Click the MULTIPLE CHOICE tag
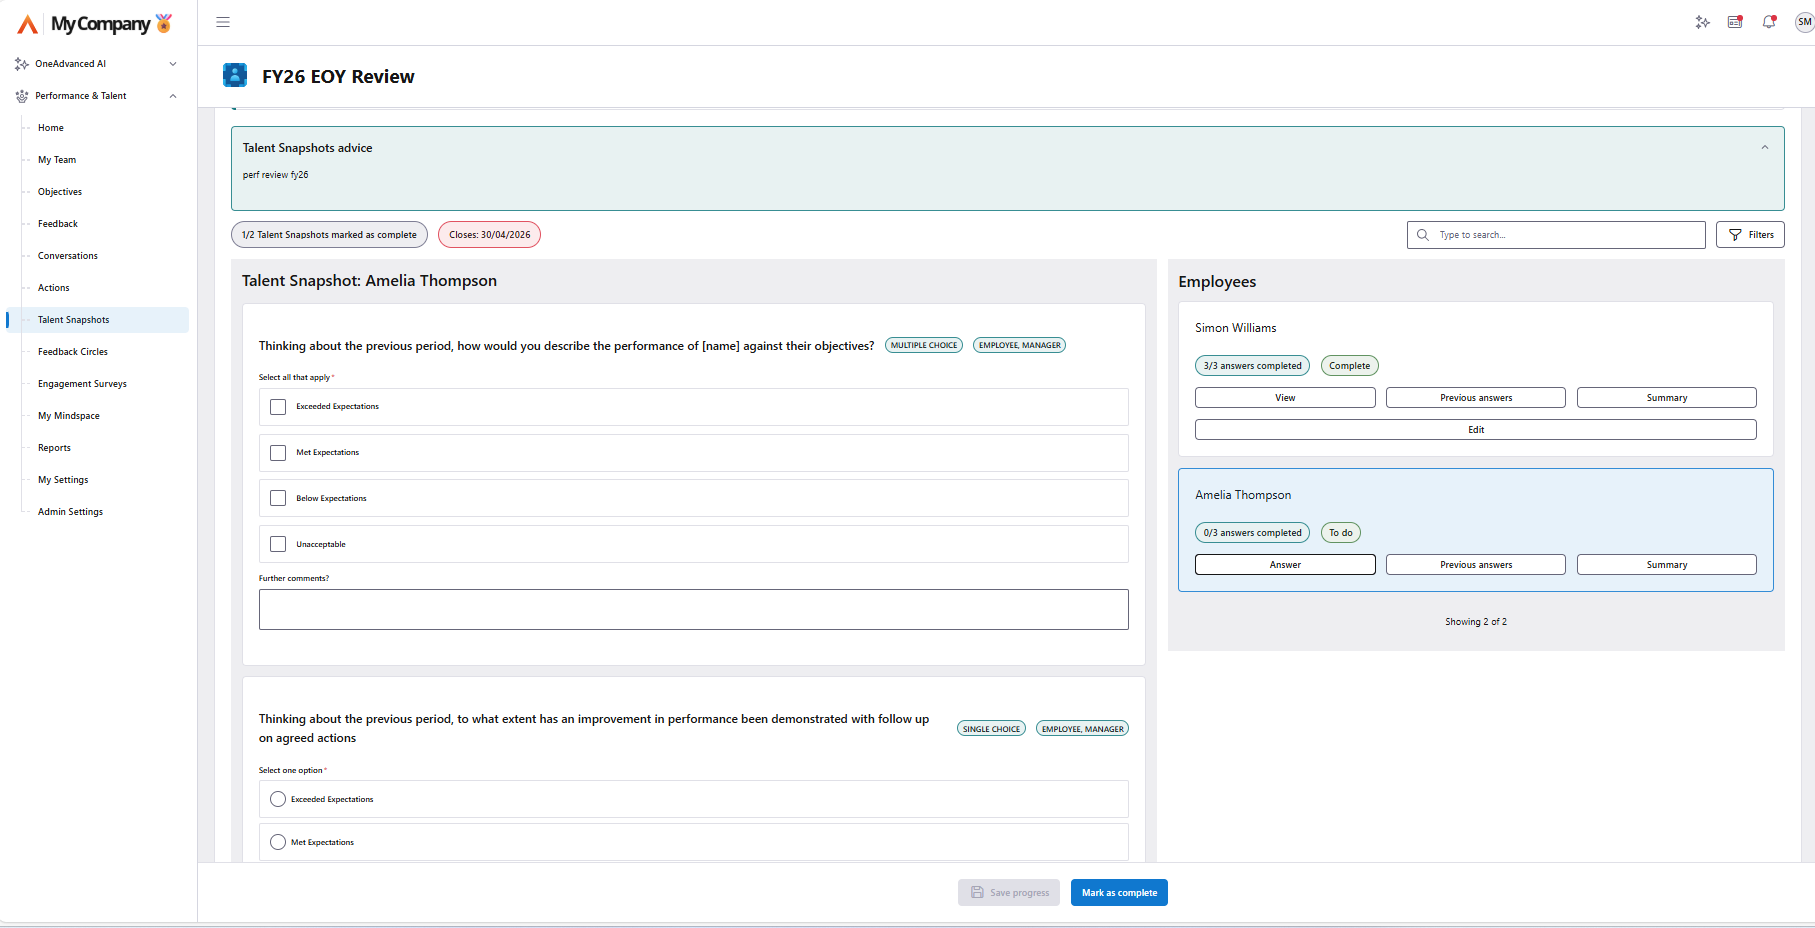The width and height of the screenshot is (1815, 928). pos(924,345)
